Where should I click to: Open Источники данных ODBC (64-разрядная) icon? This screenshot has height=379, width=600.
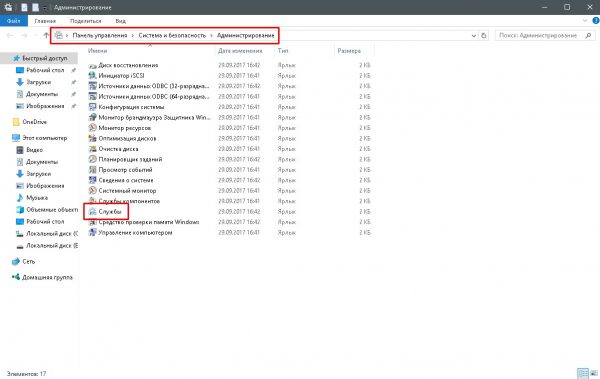pyautogui.click(x=93, y=96)
